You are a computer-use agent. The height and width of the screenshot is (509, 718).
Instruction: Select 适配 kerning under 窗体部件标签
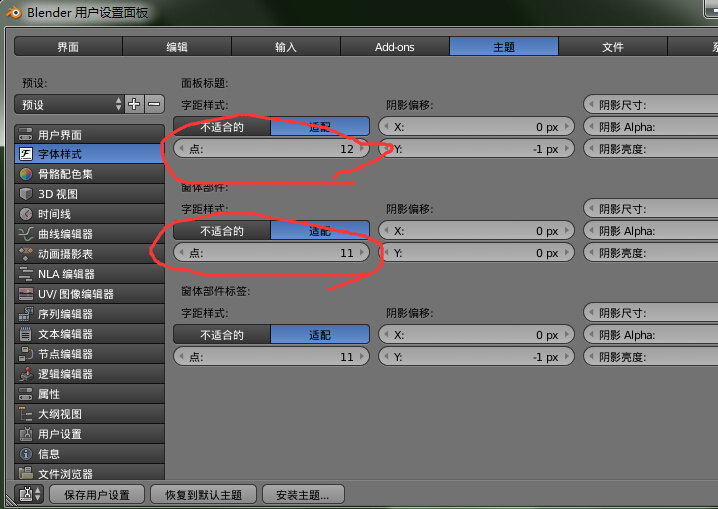[x=320, y=335]
